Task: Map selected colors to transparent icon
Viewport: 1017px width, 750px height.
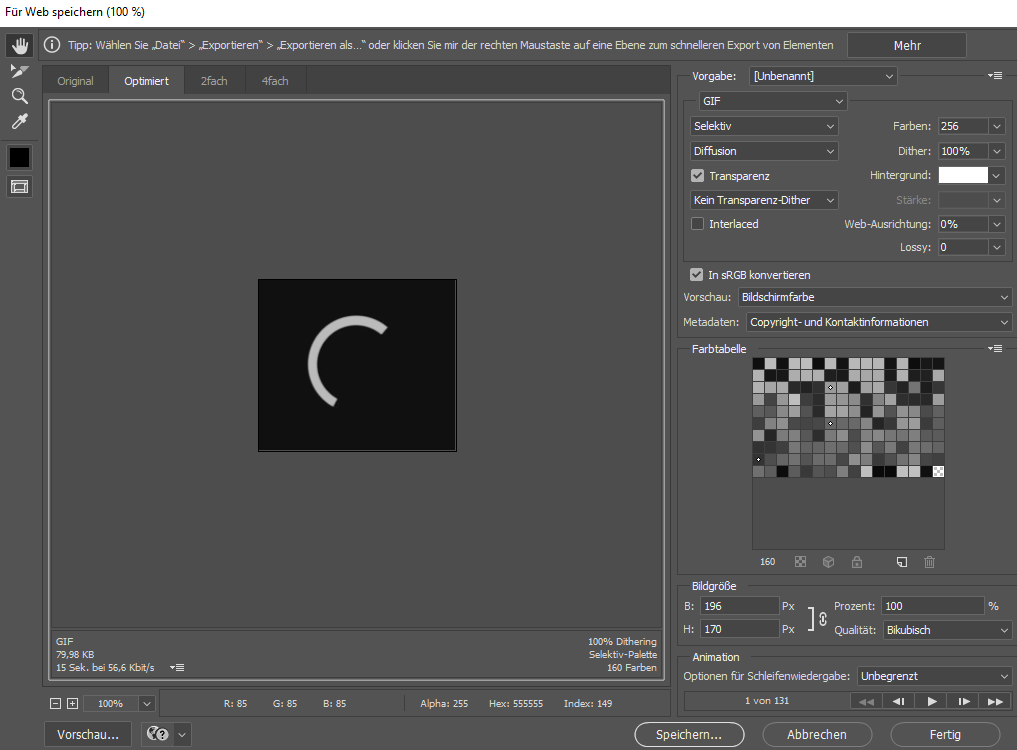Action: [800, 562]
